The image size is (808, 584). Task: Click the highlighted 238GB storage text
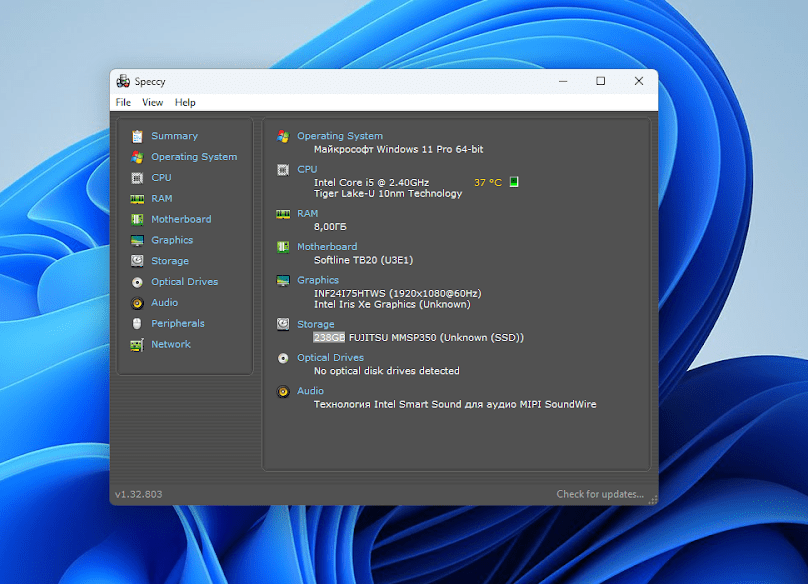[x=329, y=337]
